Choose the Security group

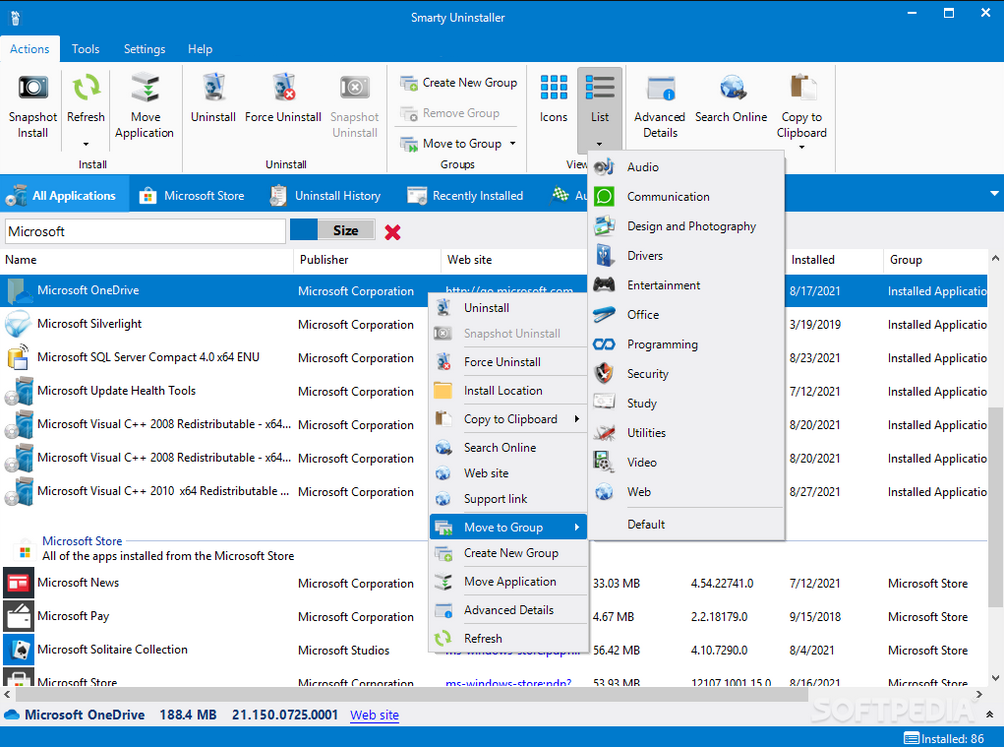[x=686, y=373]
